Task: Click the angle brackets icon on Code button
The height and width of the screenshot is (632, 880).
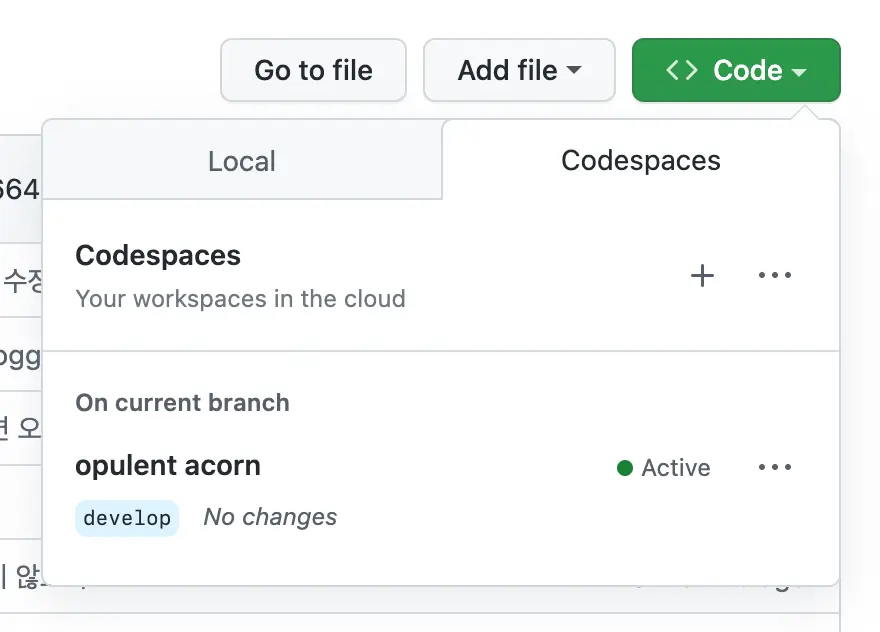Action: pyautogui.click(x=682, y=71)
